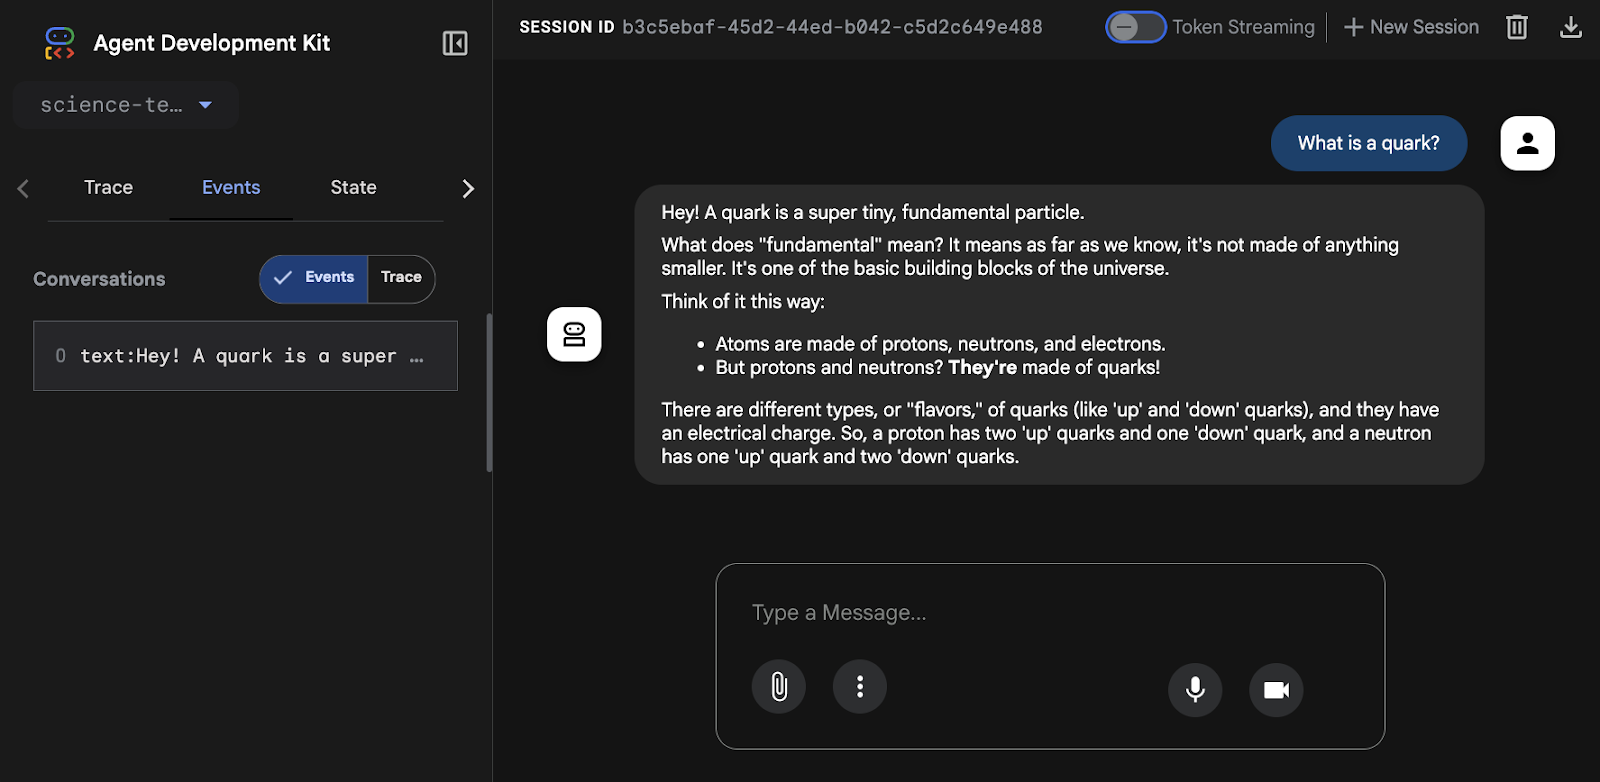Attach a file with paperclip icon

pyautogui.click(x=779, y=687)
